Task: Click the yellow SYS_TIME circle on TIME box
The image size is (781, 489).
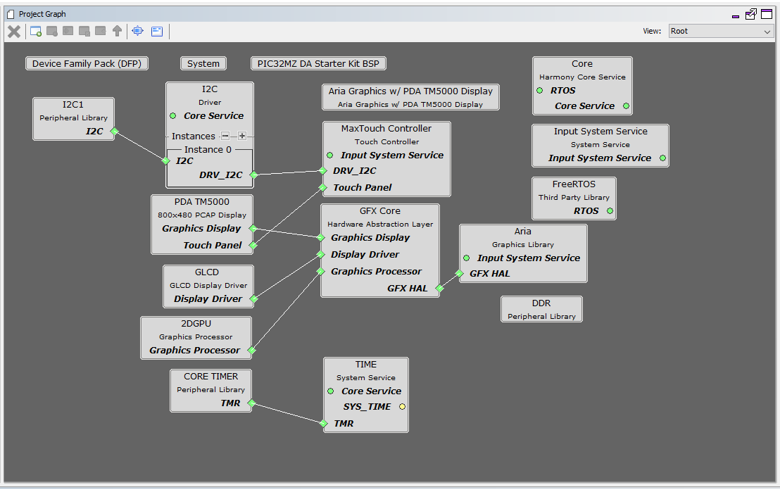Action: pyautogui.click(x=402, y=407)
